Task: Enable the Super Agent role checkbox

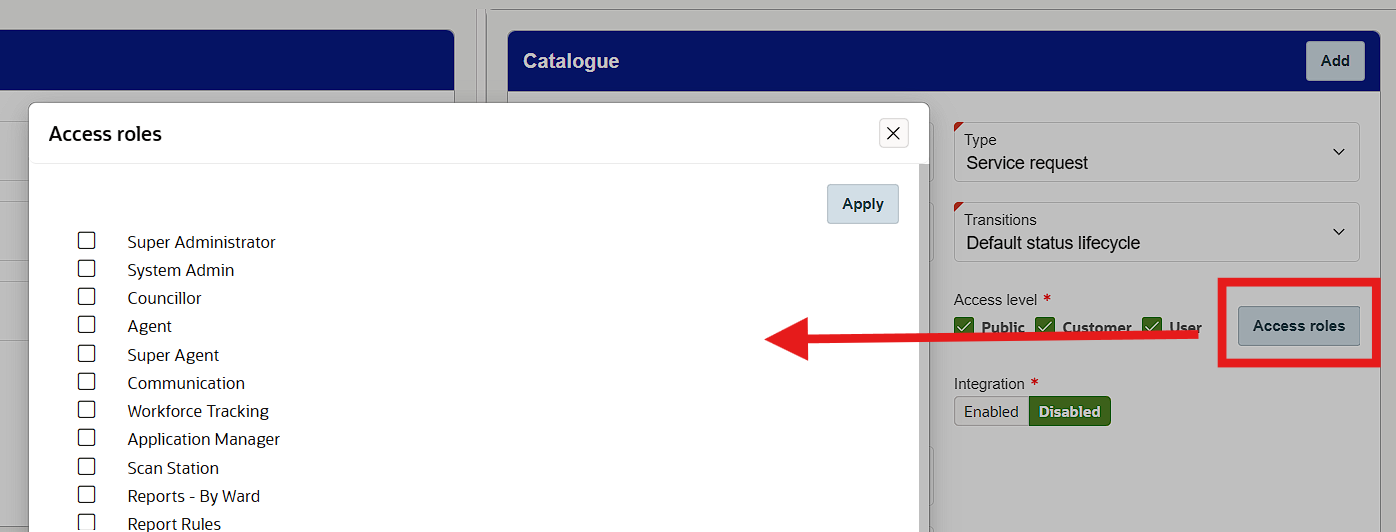Action: (x=87, y=354)
